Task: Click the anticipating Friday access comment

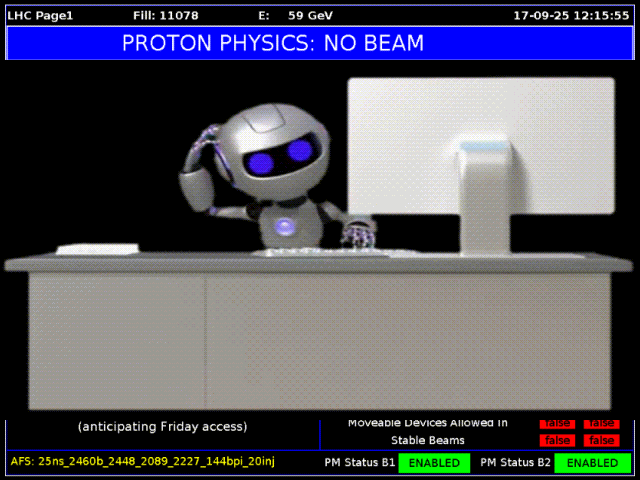Action: click(x=162, y=427)
